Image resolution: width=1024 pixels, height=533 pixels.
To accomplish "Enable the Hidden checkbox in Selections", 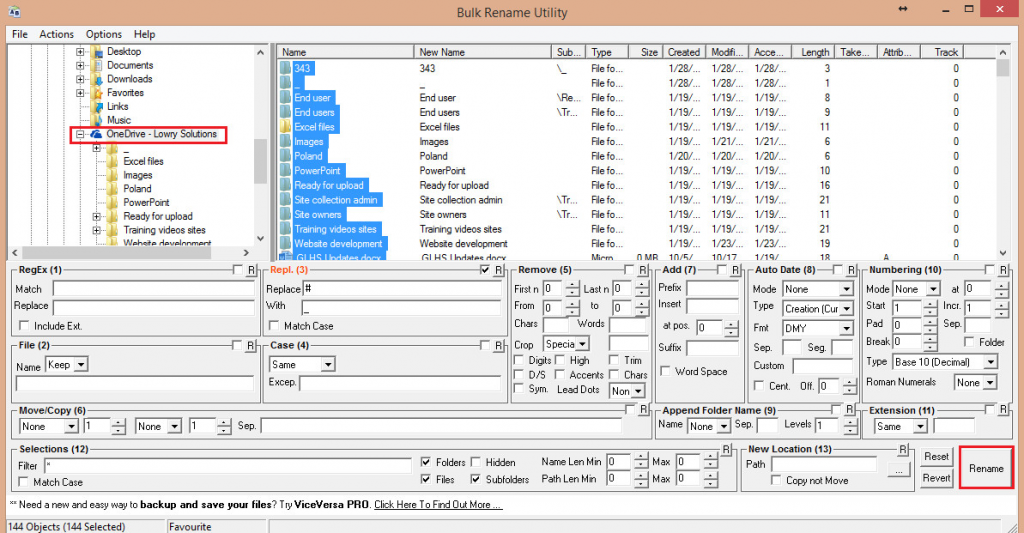I will [x=475, y=462].
